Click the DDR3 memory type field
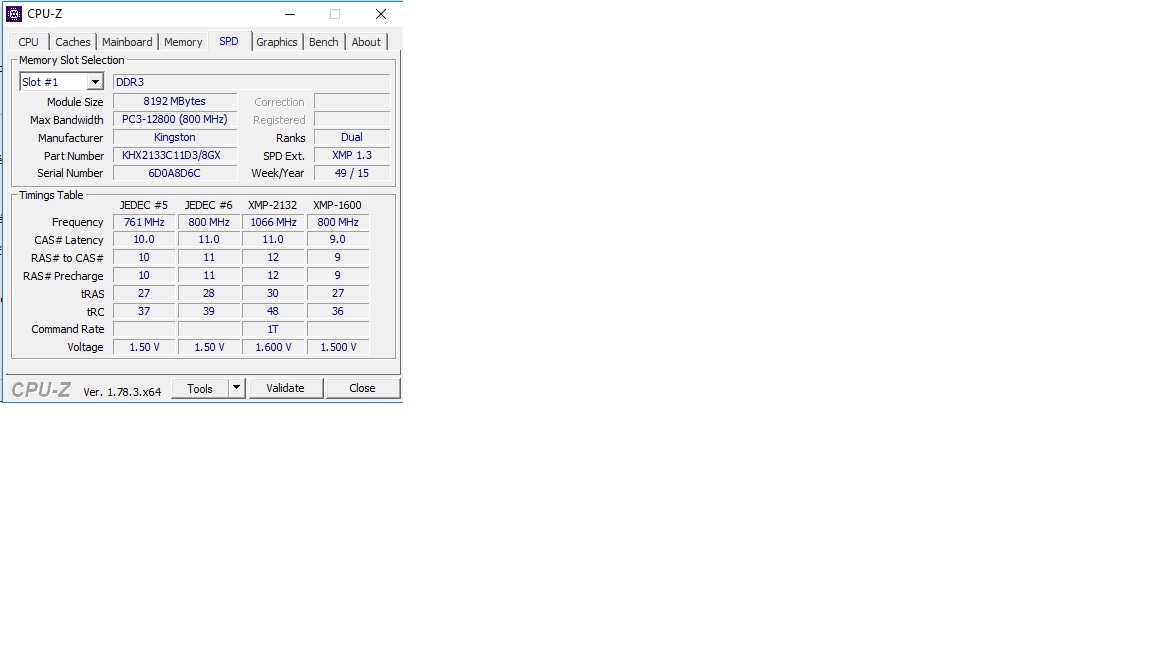 pyautogui.click(x=251, y=82)
